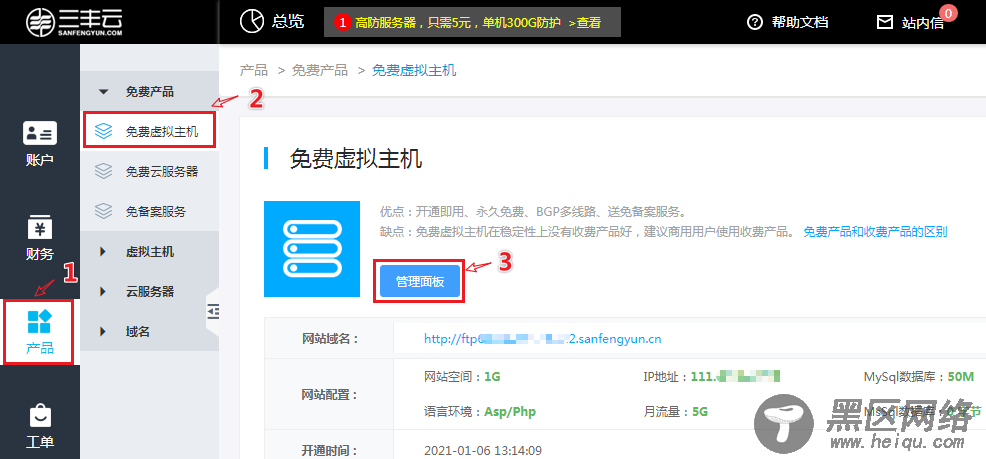
Task: Click the MySql数据库 50M value
Action: pos(961,377)
